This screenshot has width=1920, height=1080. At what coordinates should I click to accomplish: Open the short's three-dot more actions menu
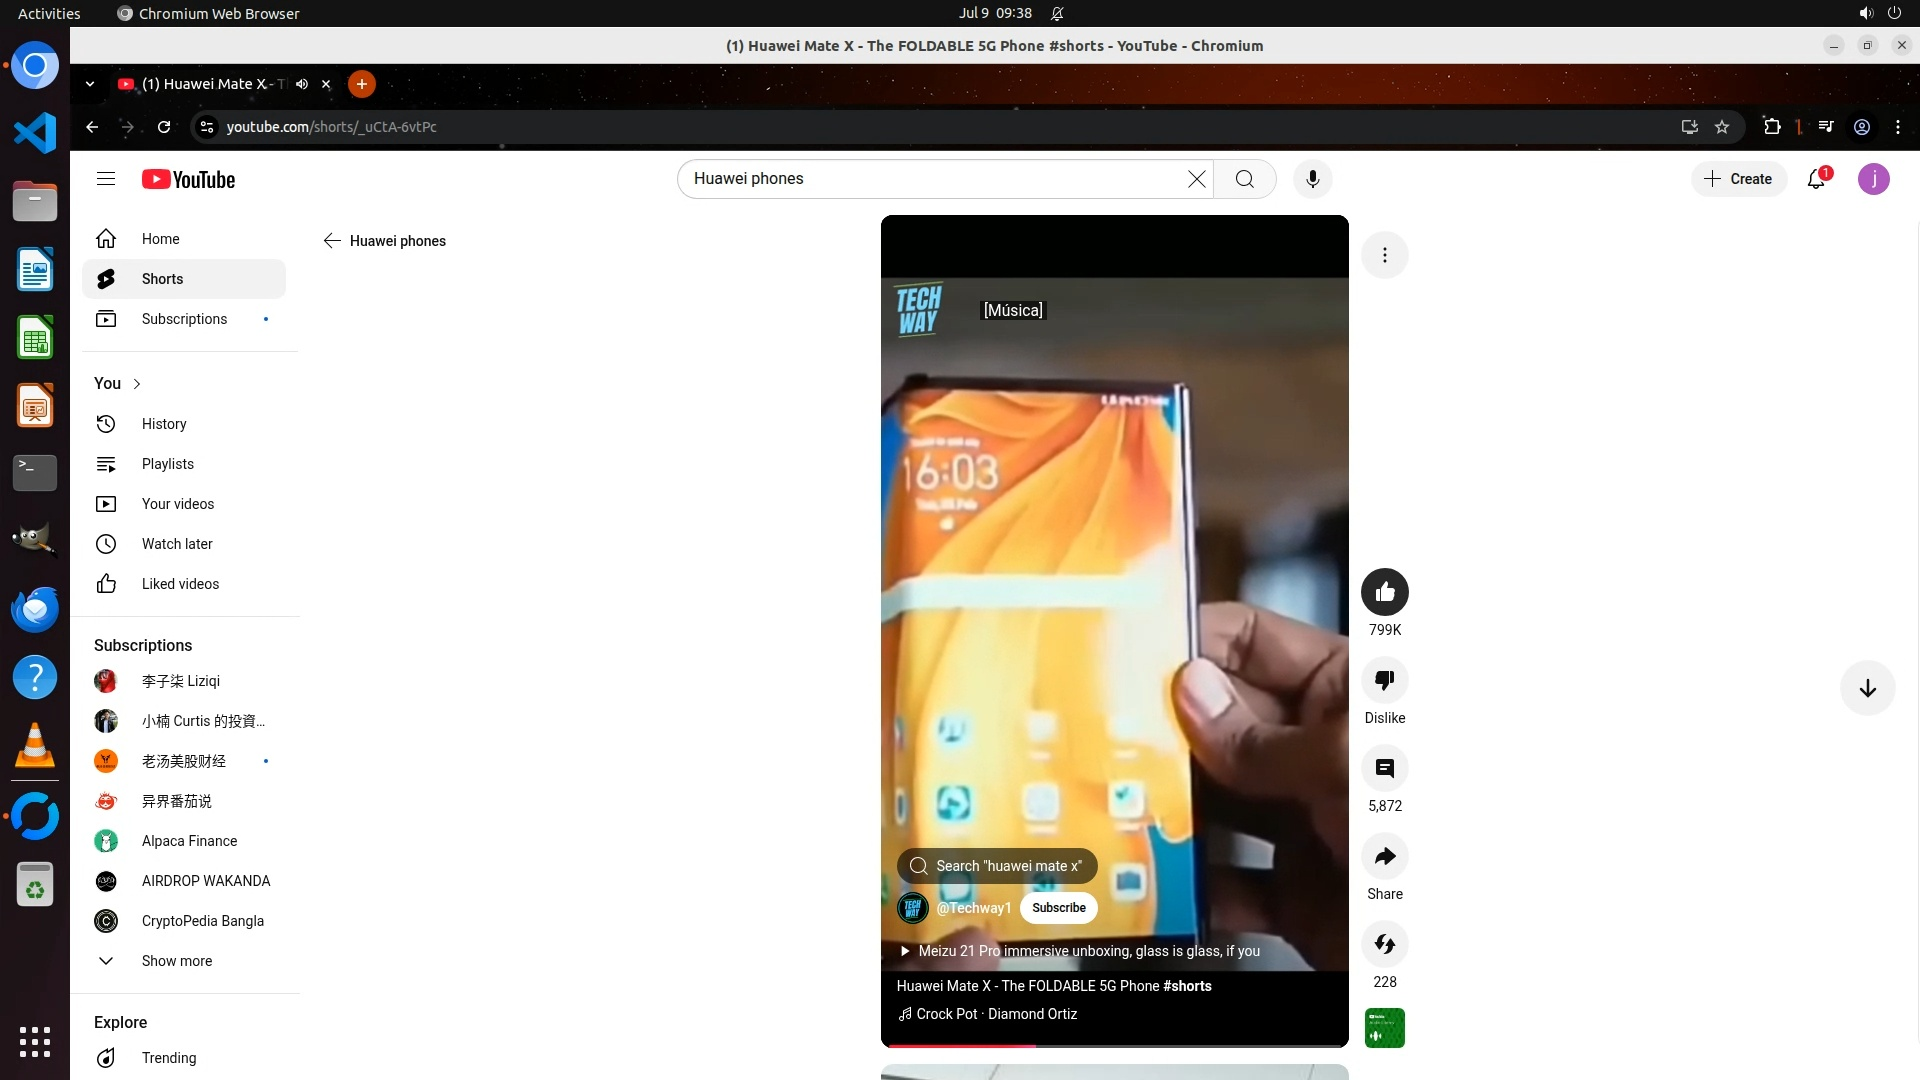pyautogui.click(x=1385, y=255)
